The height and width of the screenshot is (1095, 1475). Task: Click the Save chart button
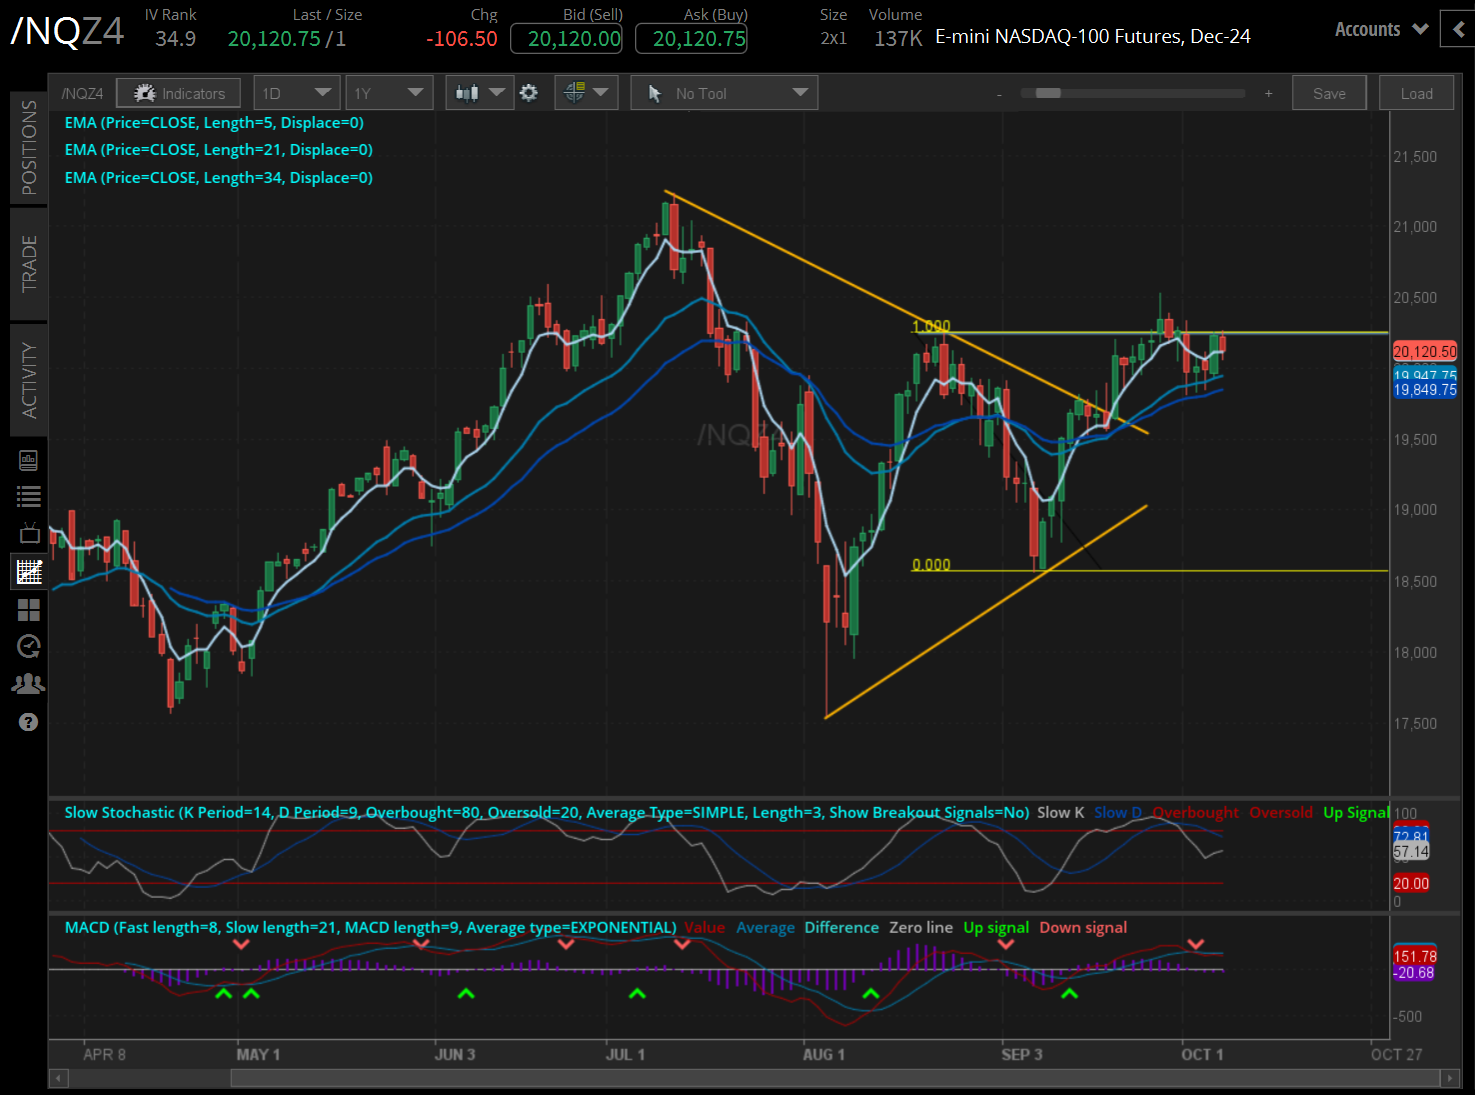tap(1329, 93)
